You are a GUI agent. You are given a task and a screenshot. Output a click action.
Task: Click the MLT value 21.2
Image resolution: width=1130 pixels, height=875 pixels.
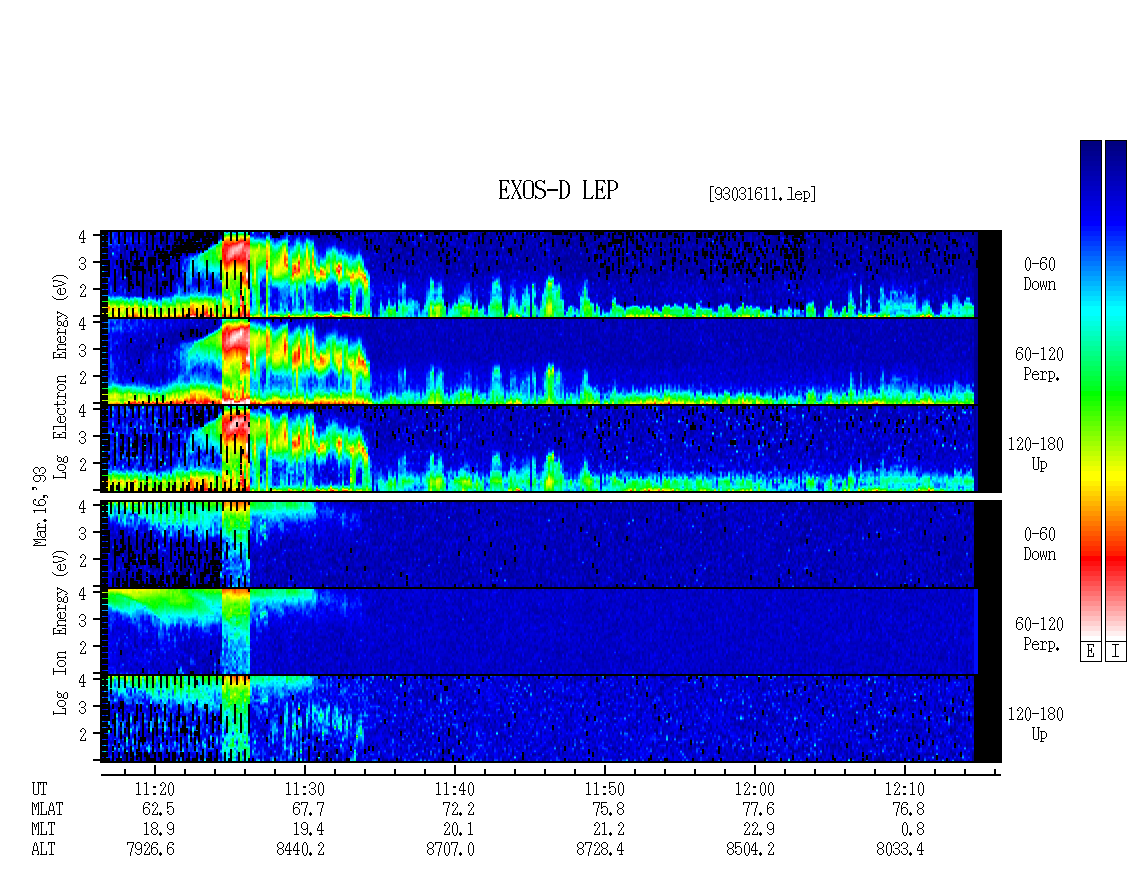(608, 830)
